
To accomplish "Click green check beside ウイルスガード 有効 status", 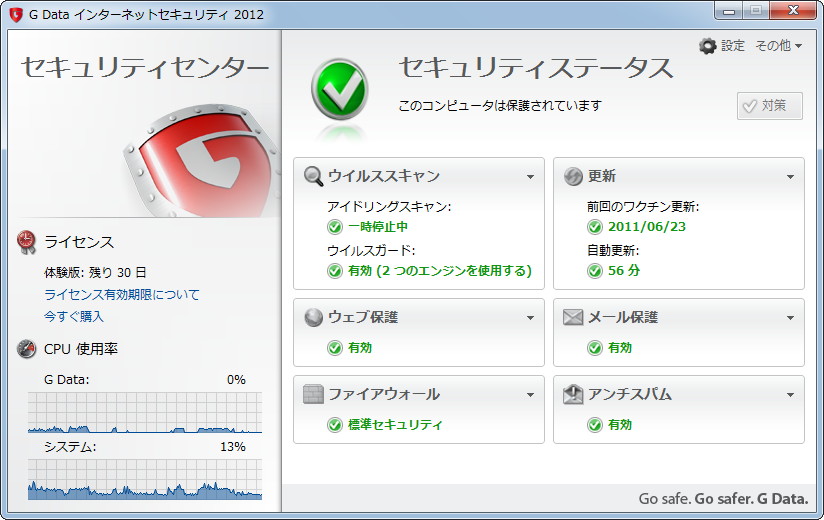I will click(x=335, y=271).
